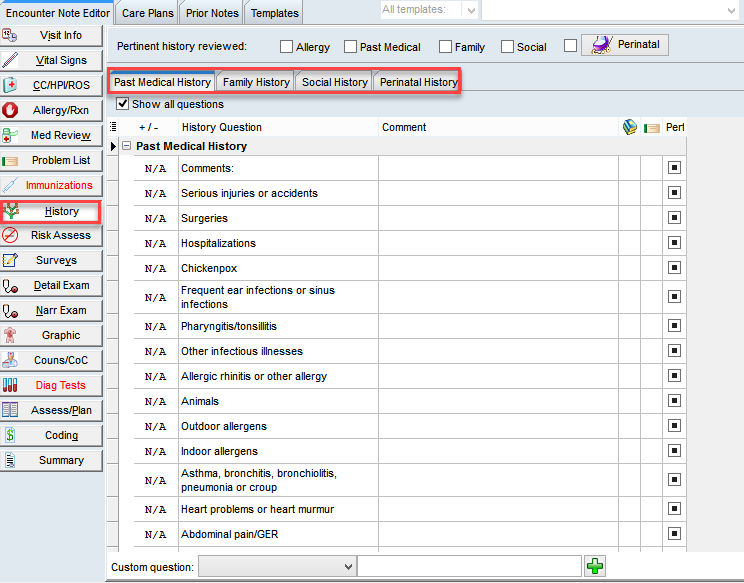Check the Past Medical reviewed checkbox

[350, 46]
